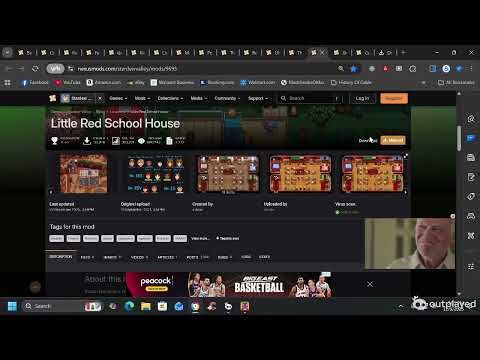The height and width of the screenshot is (360, 480).
Task: Click the orange Register button
Action: [x=394, y=98]
